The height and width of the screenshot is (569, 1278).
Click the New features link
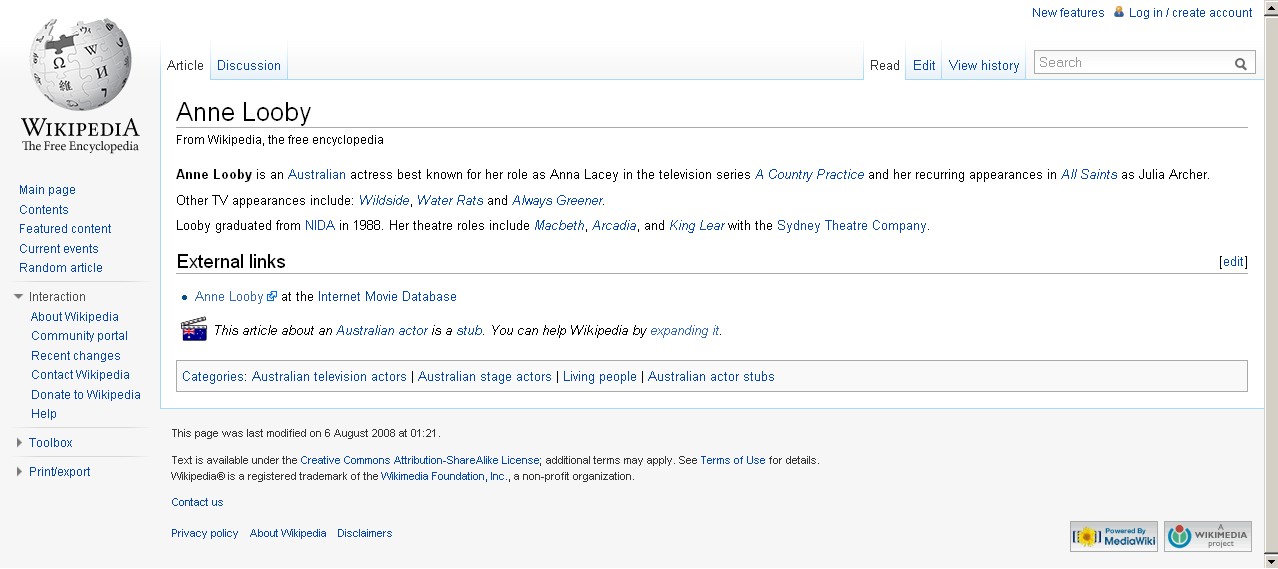click(x=1067, y=13)
